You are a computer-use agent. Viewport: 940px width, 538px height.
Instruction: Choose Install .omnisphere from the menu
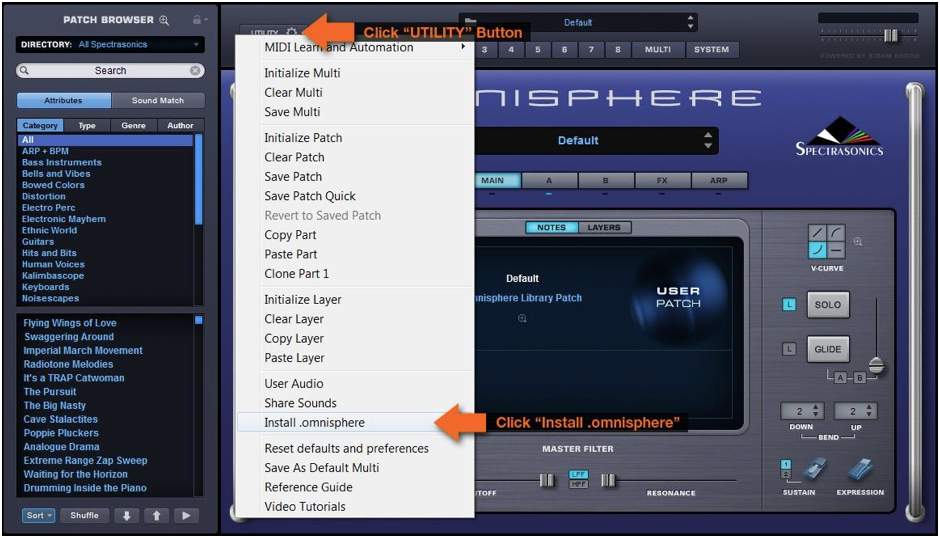[355, 422]
